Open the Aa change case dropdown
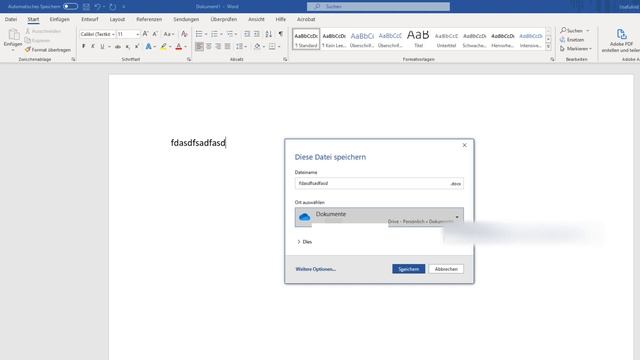Screen dimensions: 640x360 (169, 34)
